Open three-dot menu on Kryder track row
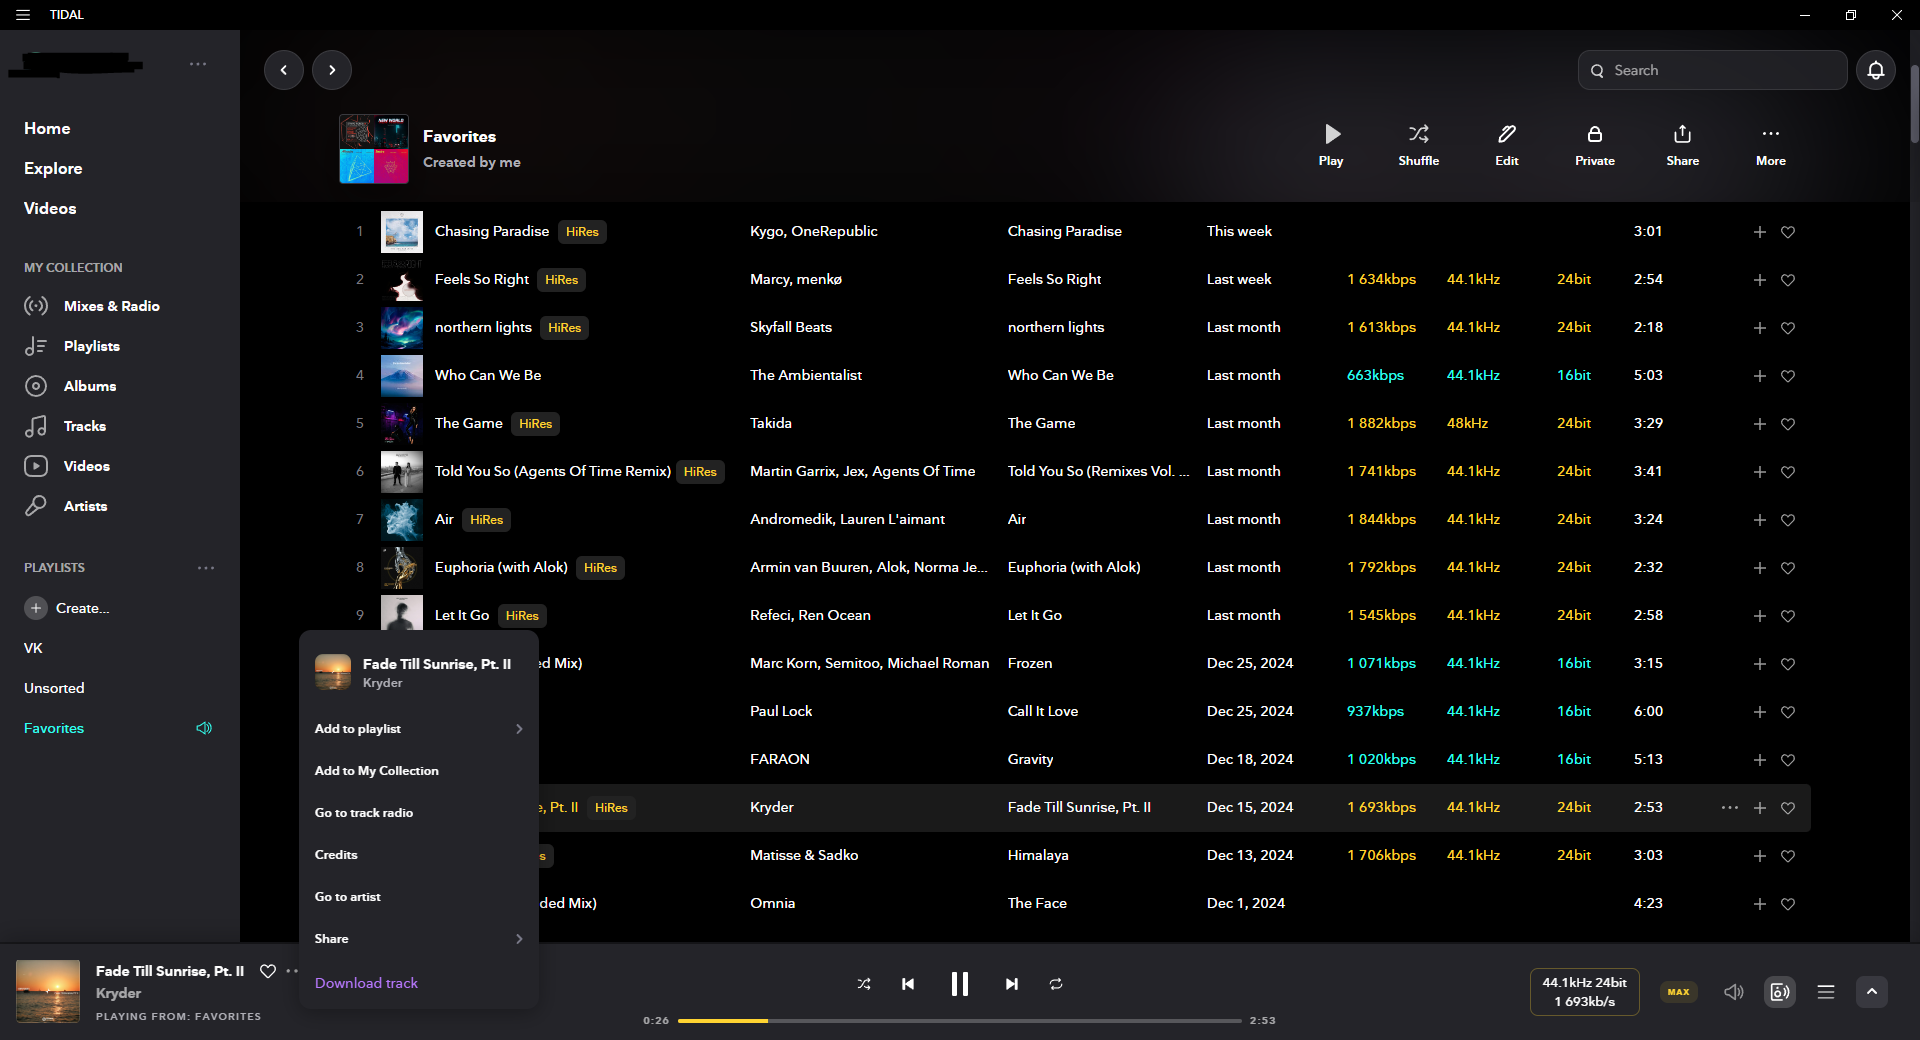 (x=1729, y=808)
